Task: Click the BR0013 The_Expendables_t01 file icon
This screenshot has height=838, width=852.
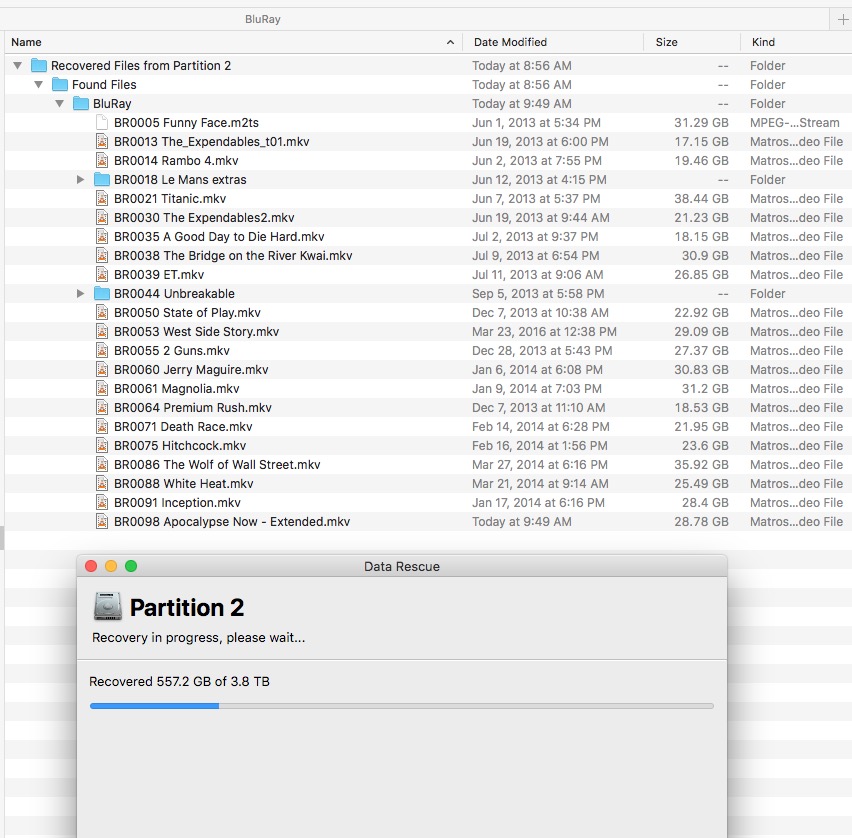Action: 102,142
